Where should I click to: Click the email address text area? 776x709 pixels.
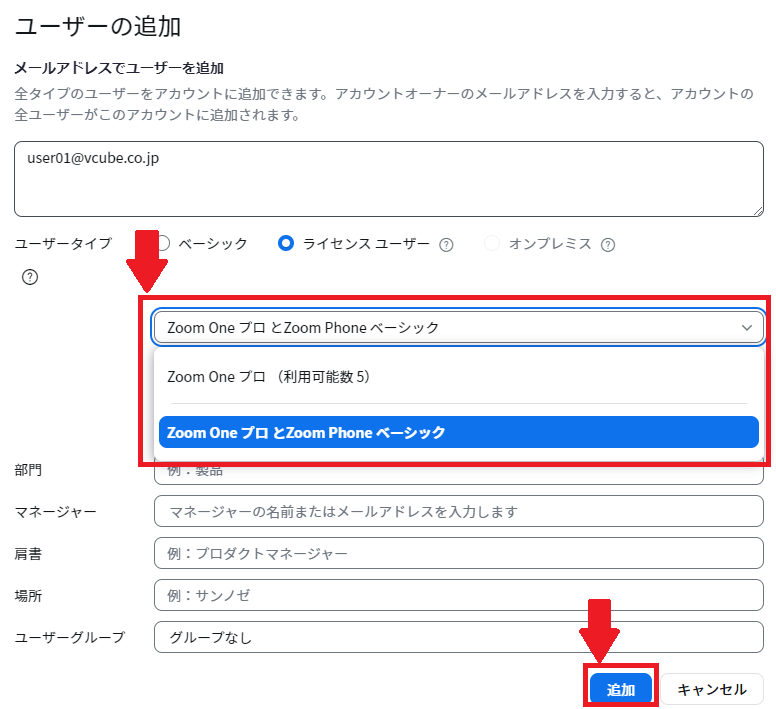[x=388, y=179]
